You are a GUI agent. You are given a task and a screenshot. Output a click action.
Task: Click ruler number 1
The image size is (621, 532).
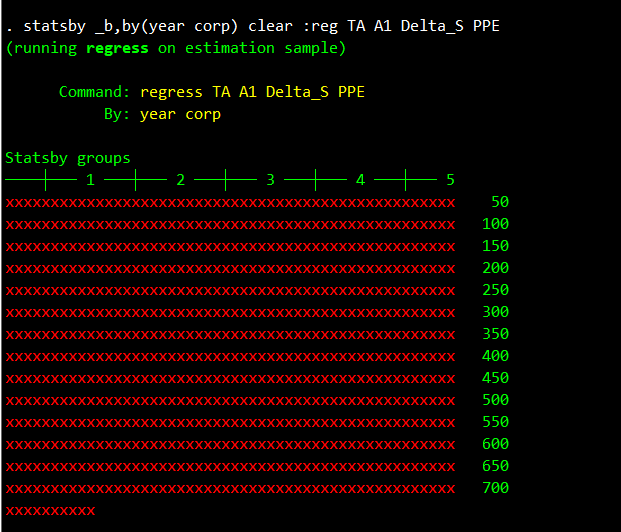[x=90, y=180]
